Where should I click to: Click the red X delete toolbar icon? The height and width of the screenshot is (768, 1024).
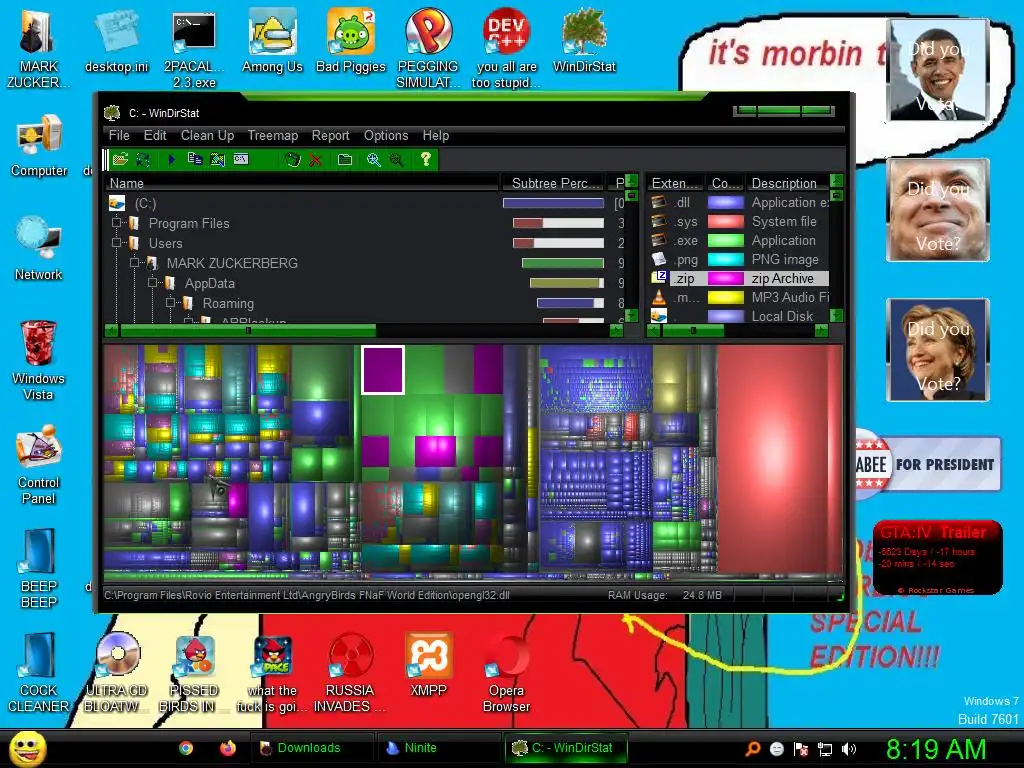315,159
